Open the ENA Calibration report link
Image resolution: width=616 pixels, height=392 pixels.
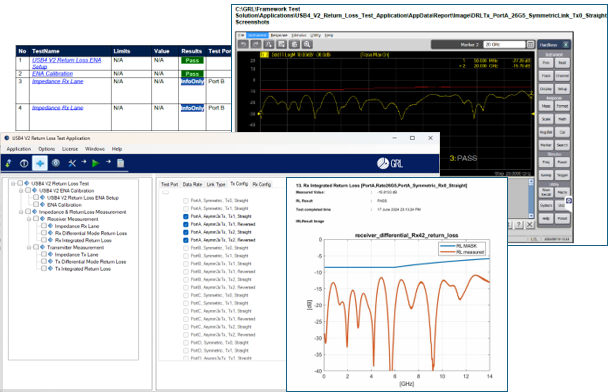tap(52, 73)
